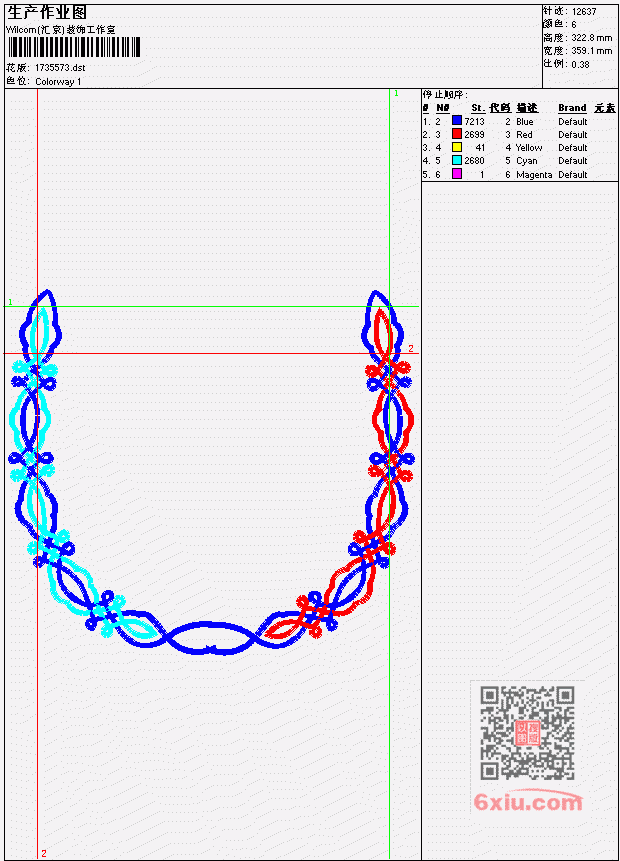This screenshot has height=861, width=620.
Task: Select the stitch count 2699 in the Red row
Action: [x=474, y=135]
